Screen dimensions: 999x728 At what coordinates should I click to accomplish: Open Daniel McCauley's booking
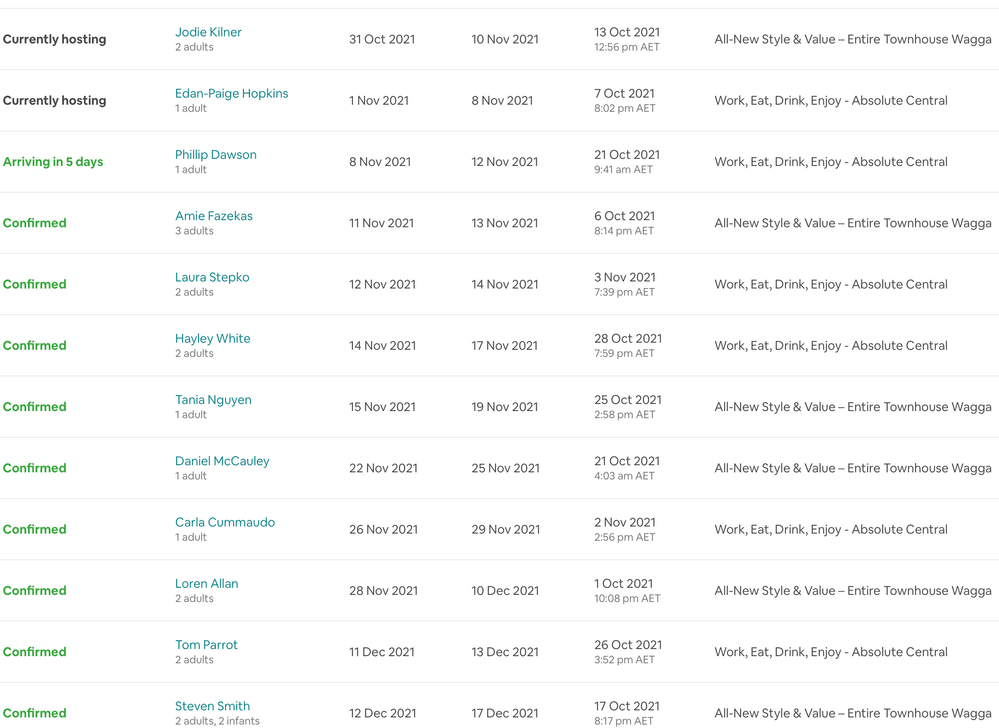[222, 461]
